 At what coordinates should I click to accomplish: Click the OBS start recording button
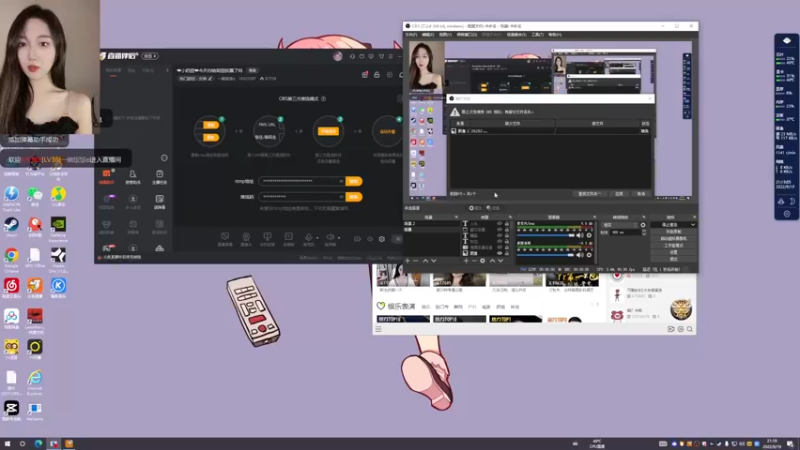point(673,232)
